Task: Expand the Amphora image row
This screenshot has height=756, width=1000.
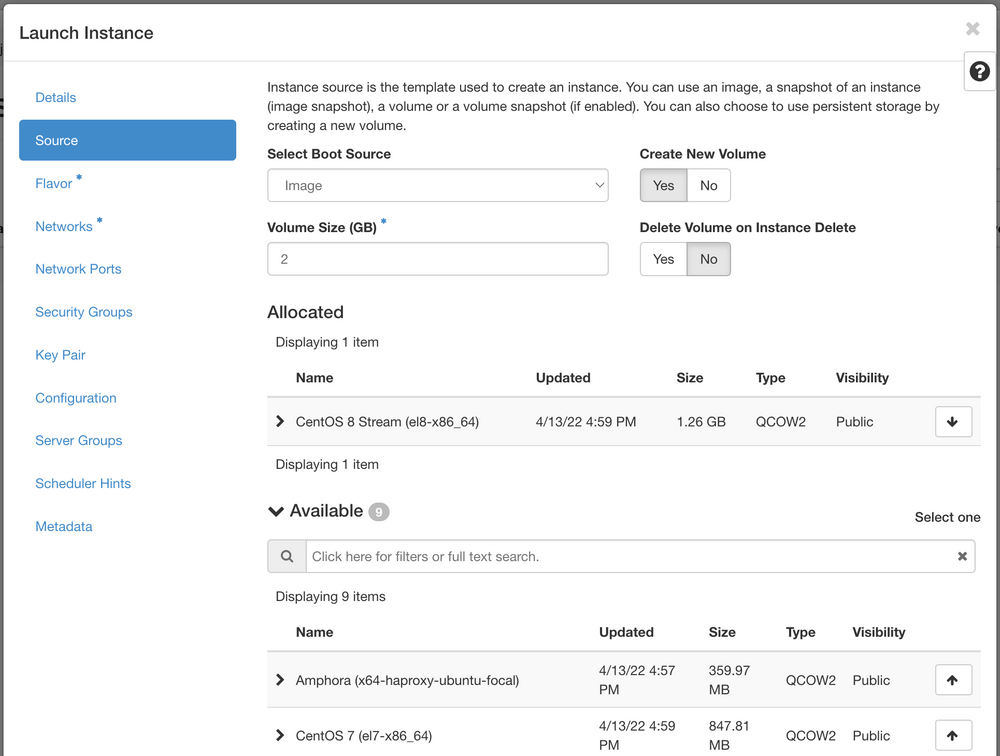Action: (x=280, y=679)
